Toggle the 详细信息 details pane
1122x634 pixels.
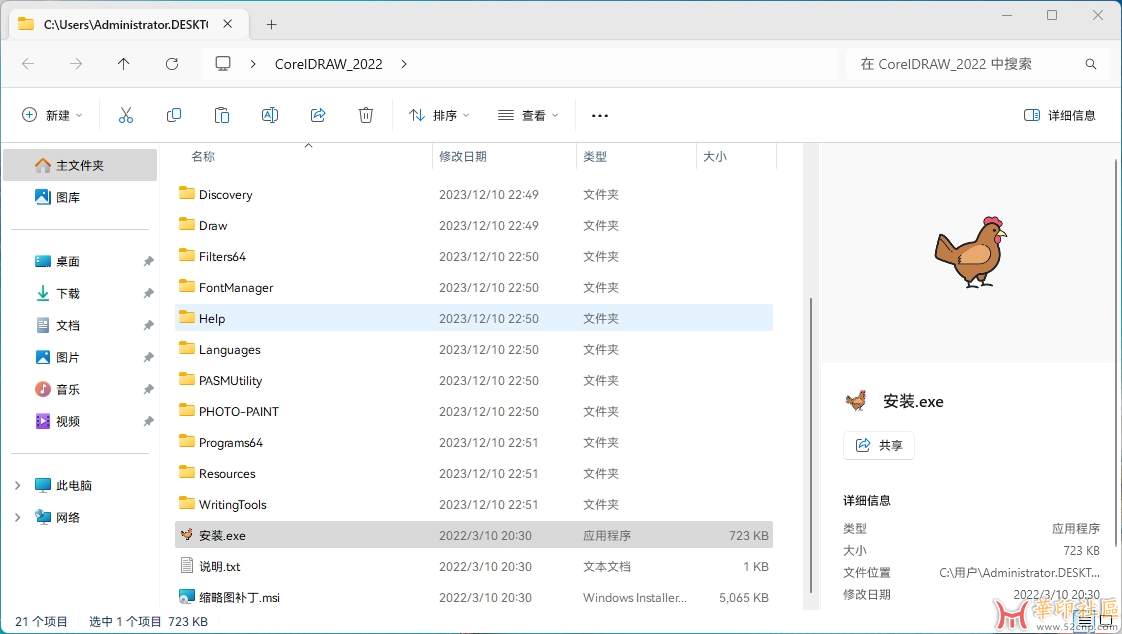(1060, 115)
